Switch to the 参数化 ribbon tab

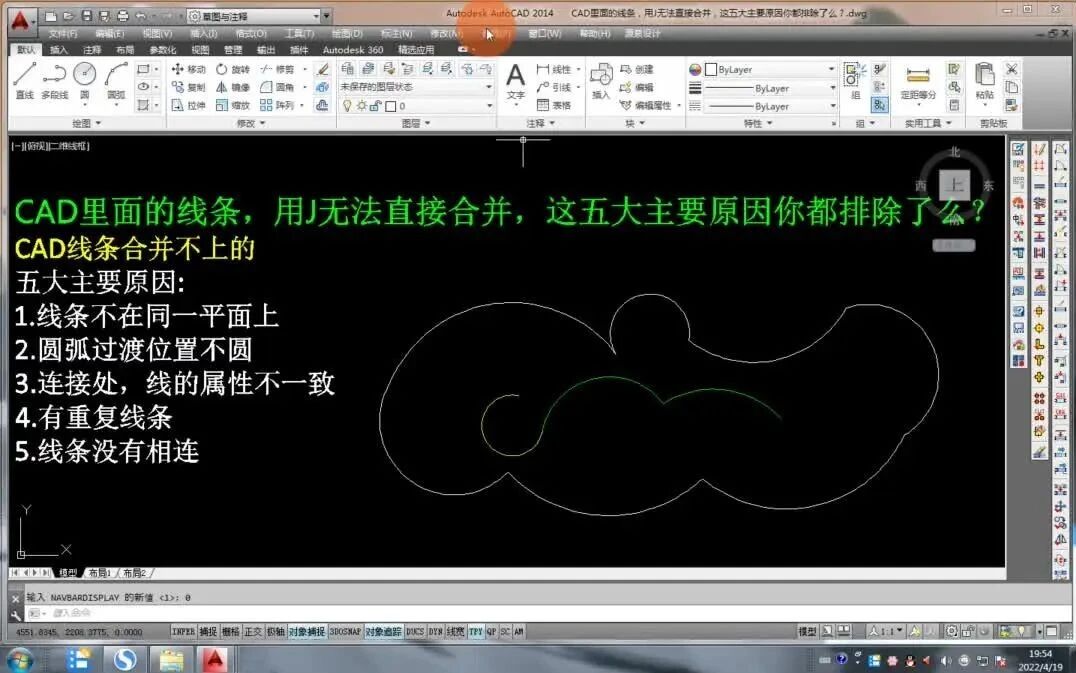(163, 50)
